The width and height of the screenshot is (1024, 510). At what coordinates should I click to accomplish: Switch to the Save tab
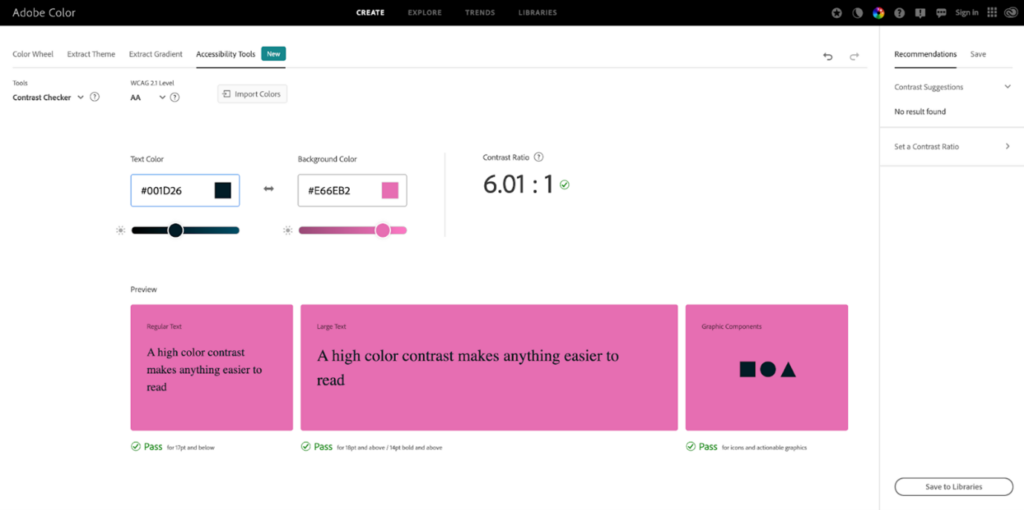pyautogui.click(x=978, y=54)
